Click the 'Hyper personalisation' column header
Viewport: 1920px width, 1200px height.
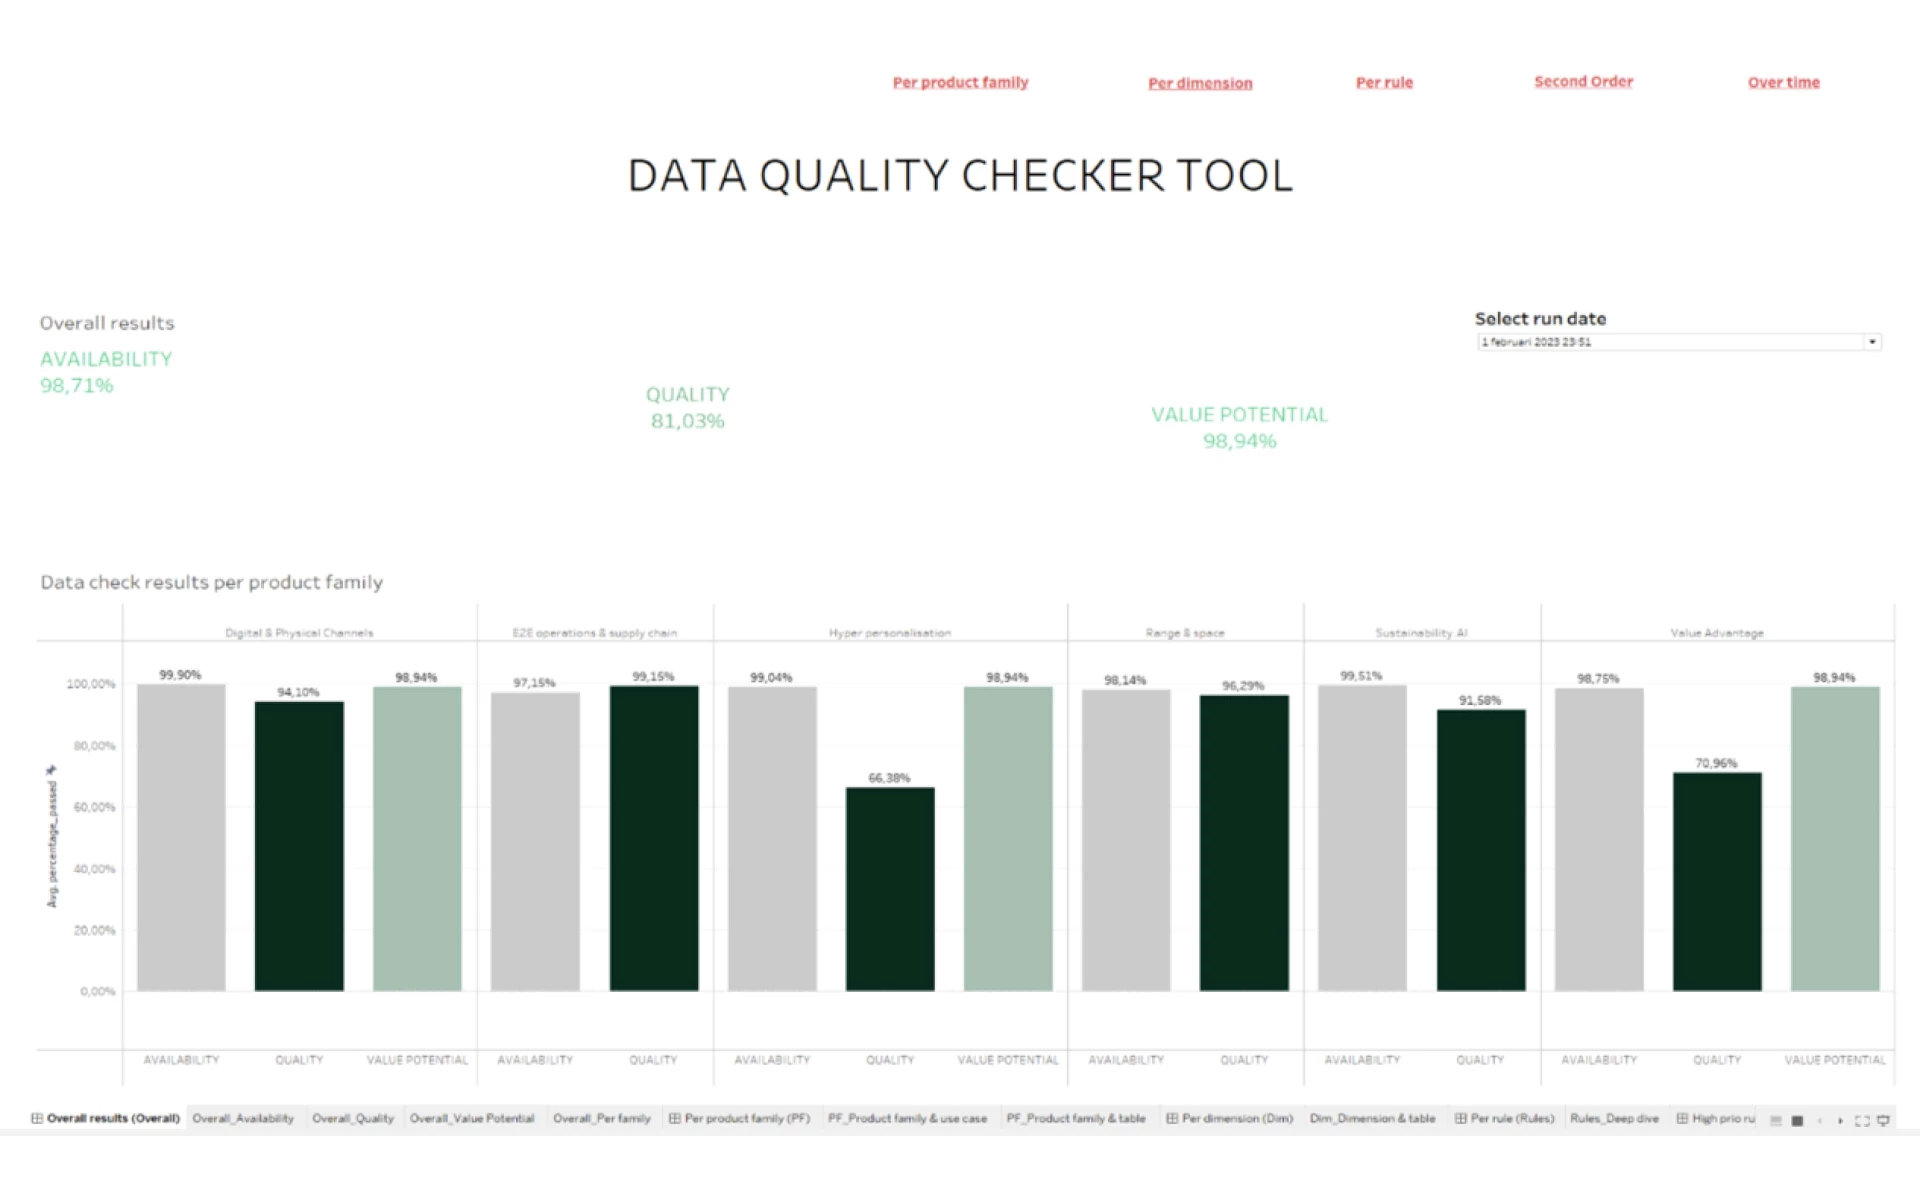890,633
